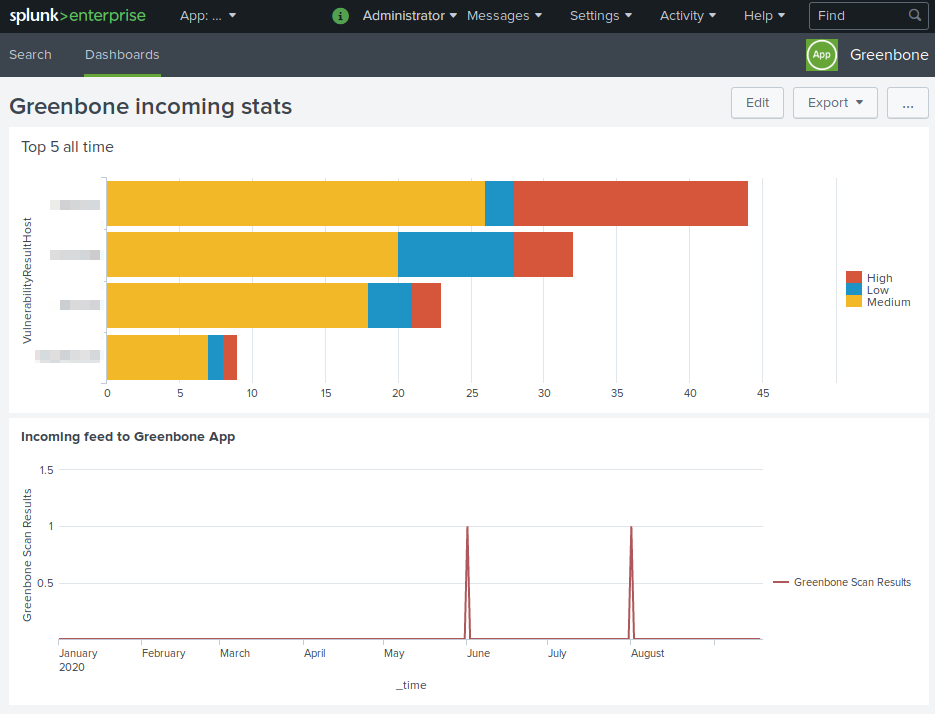Click inside the Find input field

pyautogui.click(x=858, y=16)
